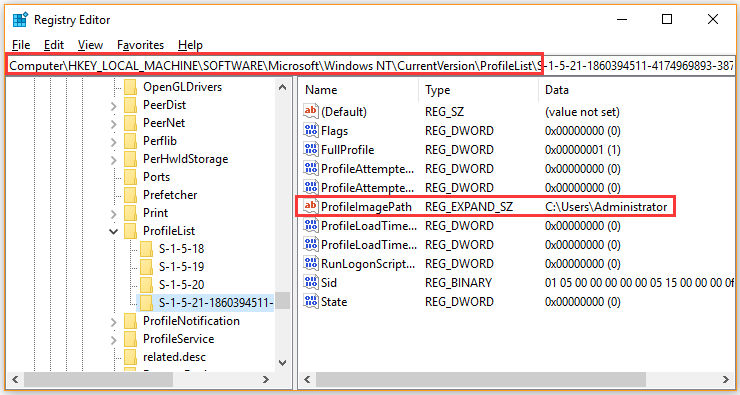Click the ProfileImagePath string value icon

pos(311,206)
